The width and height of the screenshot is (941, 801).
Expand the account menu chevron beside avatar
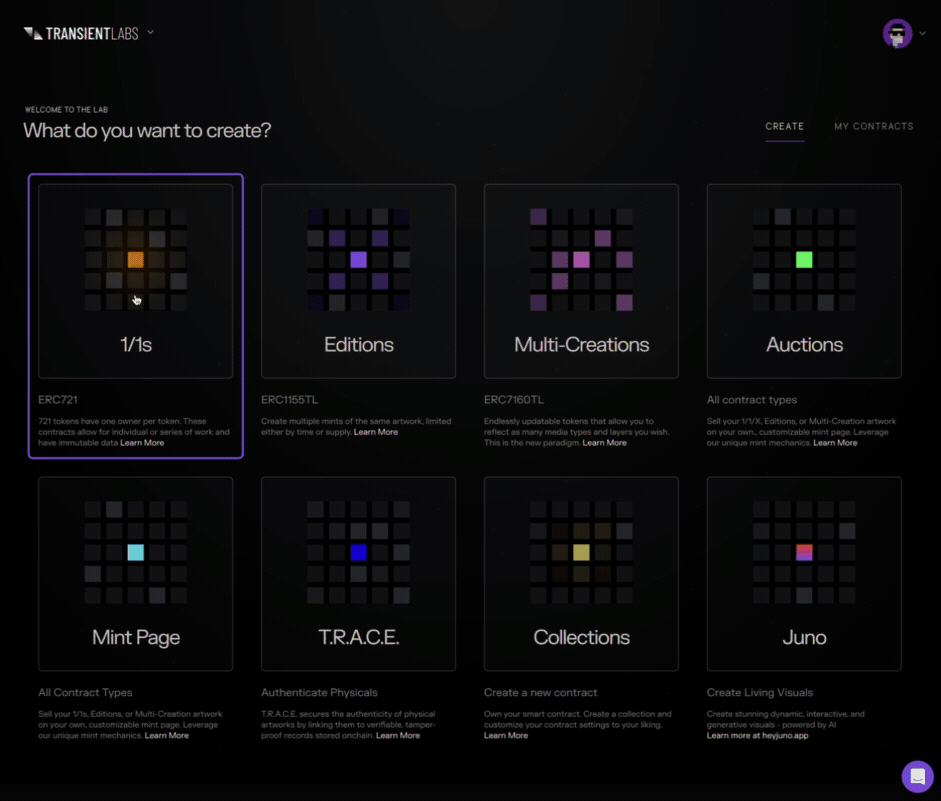pyautogui.click(x=922, y=34)
